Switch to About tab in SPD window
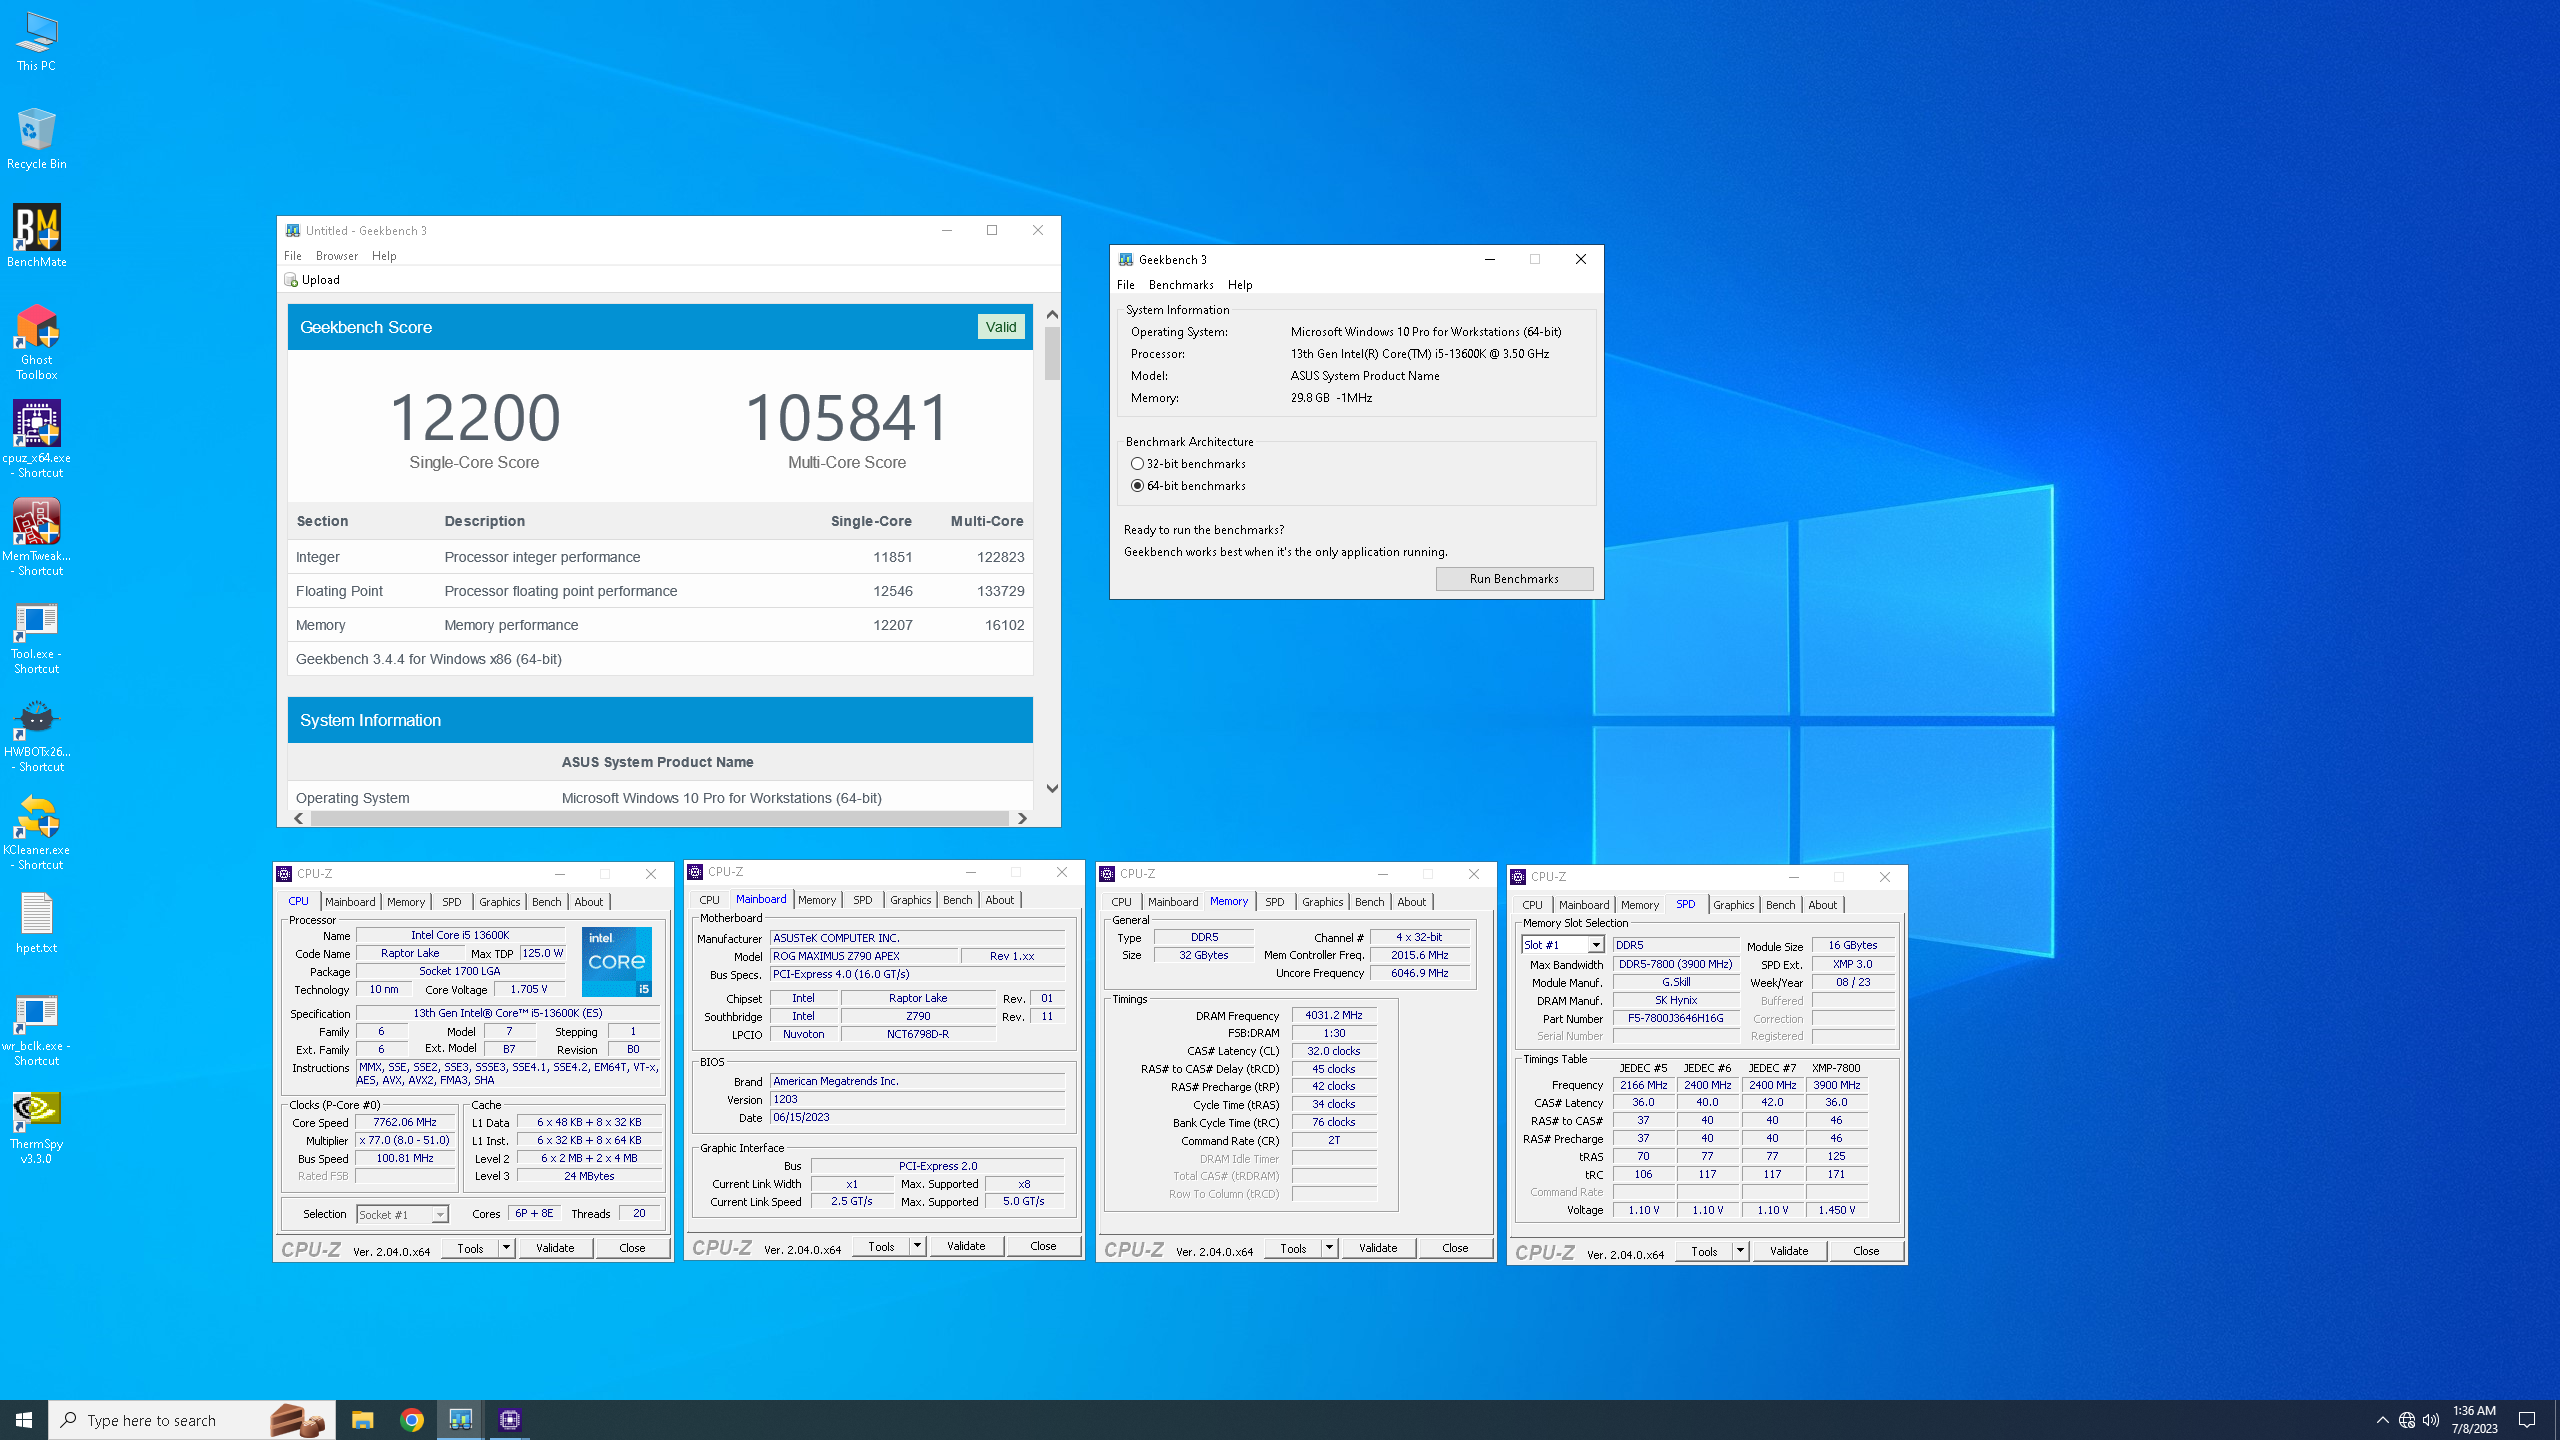The width and height of the screenshot is (2560, 1440). pyautogui.click(x=1822, y=905)
